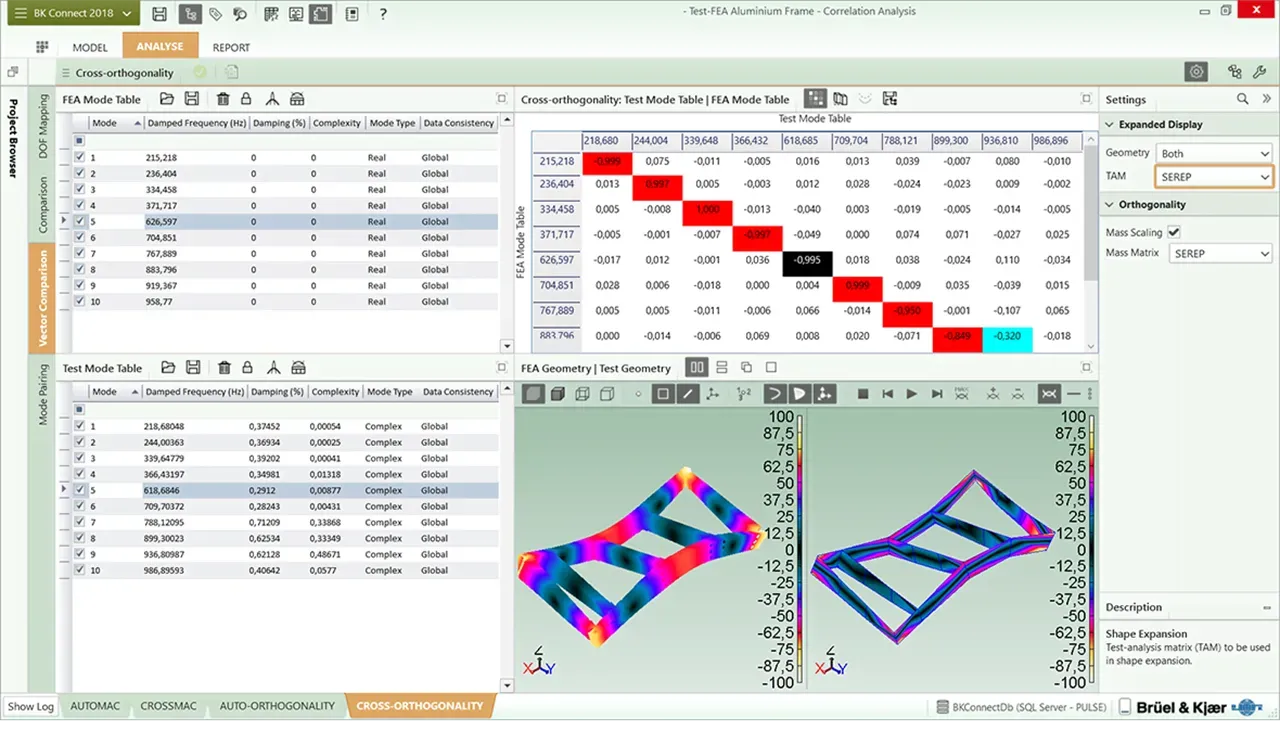Image resolution: width=1280 pixels, height=731 pixels.
Task: Stop the geometry animation
Action: 863,394
